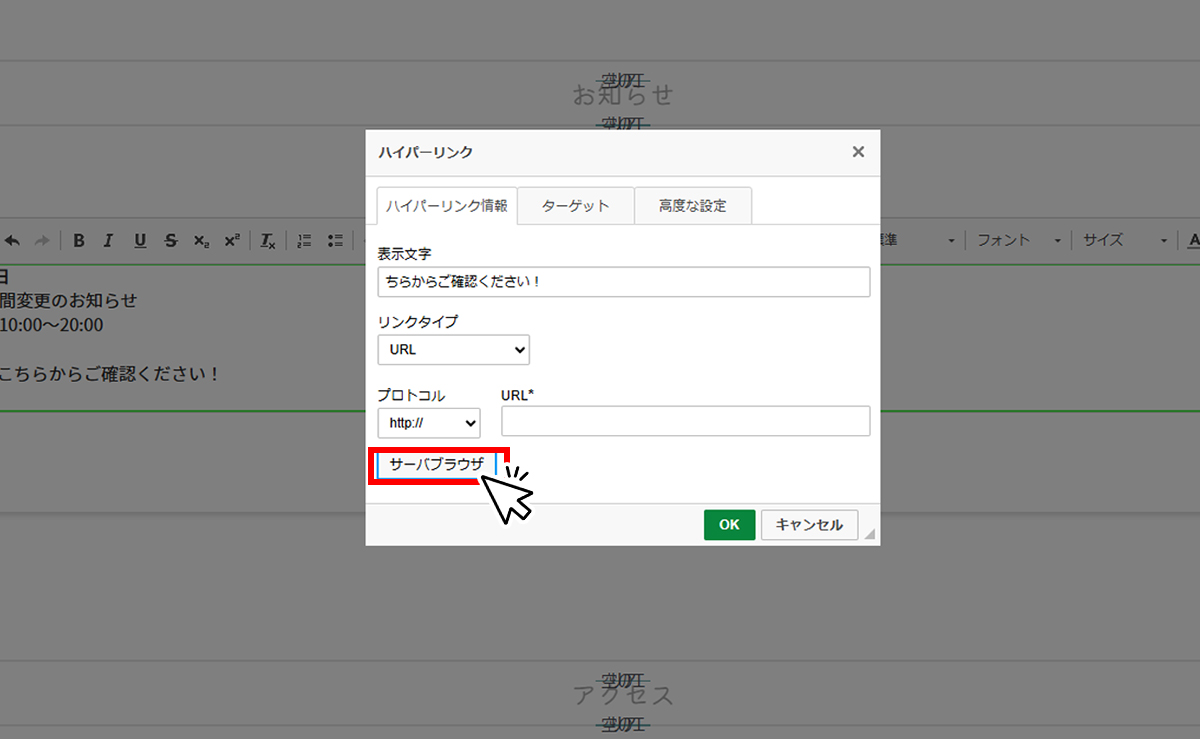
Task: Apply superscript formatting
Action: pos(232,241)
